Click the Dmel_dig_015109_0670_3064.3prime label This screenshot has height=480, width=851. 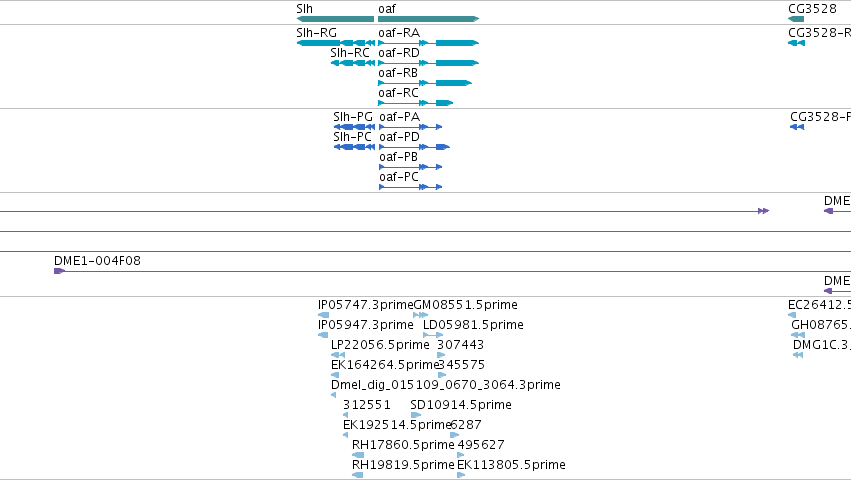[446, 384]
